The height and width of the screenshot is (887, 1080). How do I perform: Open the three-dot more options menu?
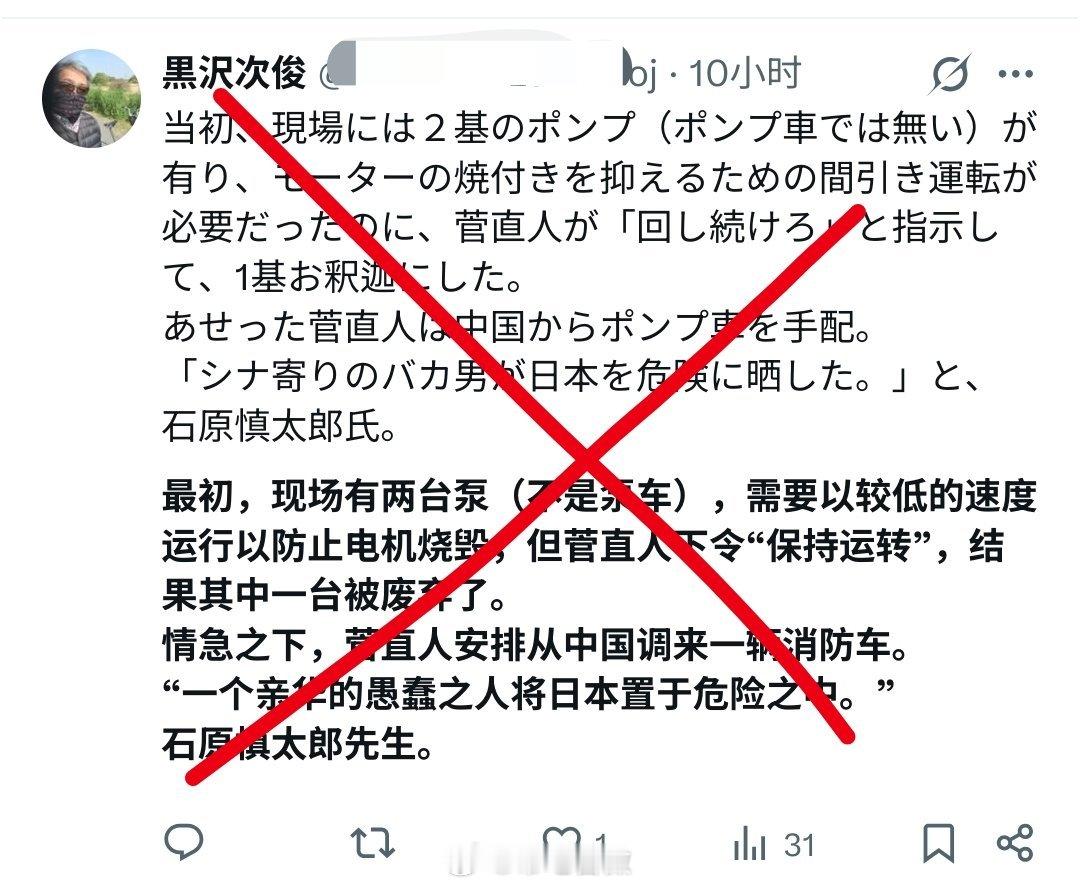[1015, 74]
